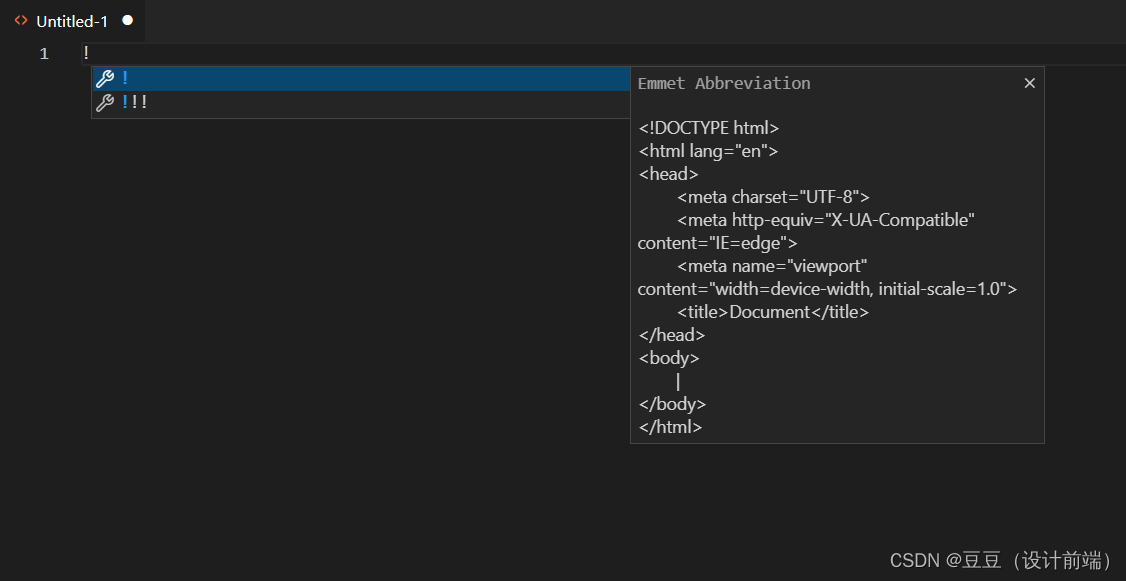
Task: Switch to the Untitled-1 editor tab
Action: click(70, 20)
